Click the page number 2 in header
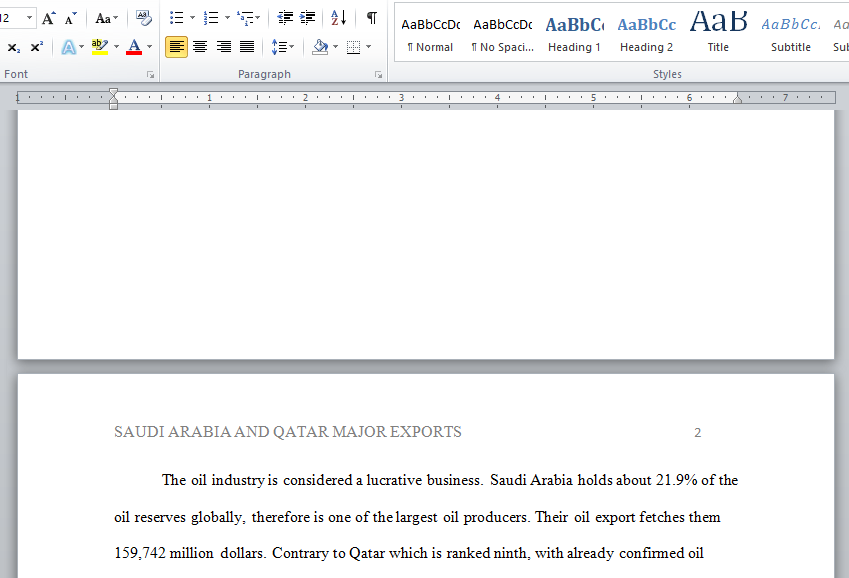The width and height of the screenshot is (849, 578). 697,432
